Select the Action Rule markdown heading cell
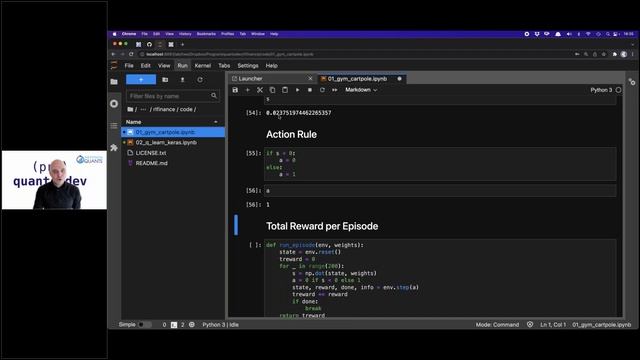Image resolution: width=640 pixels, height=360 pixels. (x=291, y=134)
